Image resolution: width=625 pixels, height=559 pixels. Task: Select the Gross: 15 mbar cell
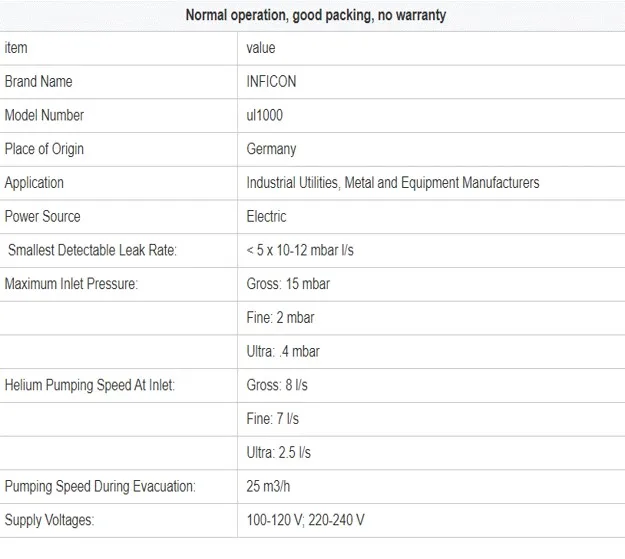pos(288,284)
